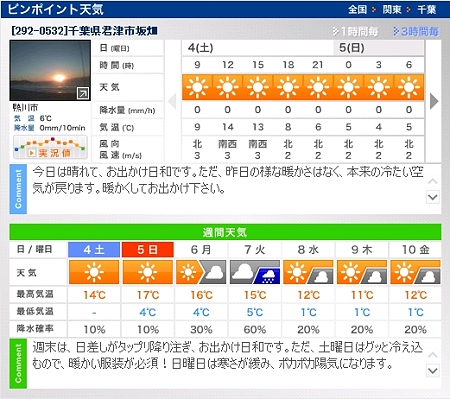Open the sunset live camera thumbnail
Image resolution: width=450 pixels, height=399 pixels.
click(50, 70)
